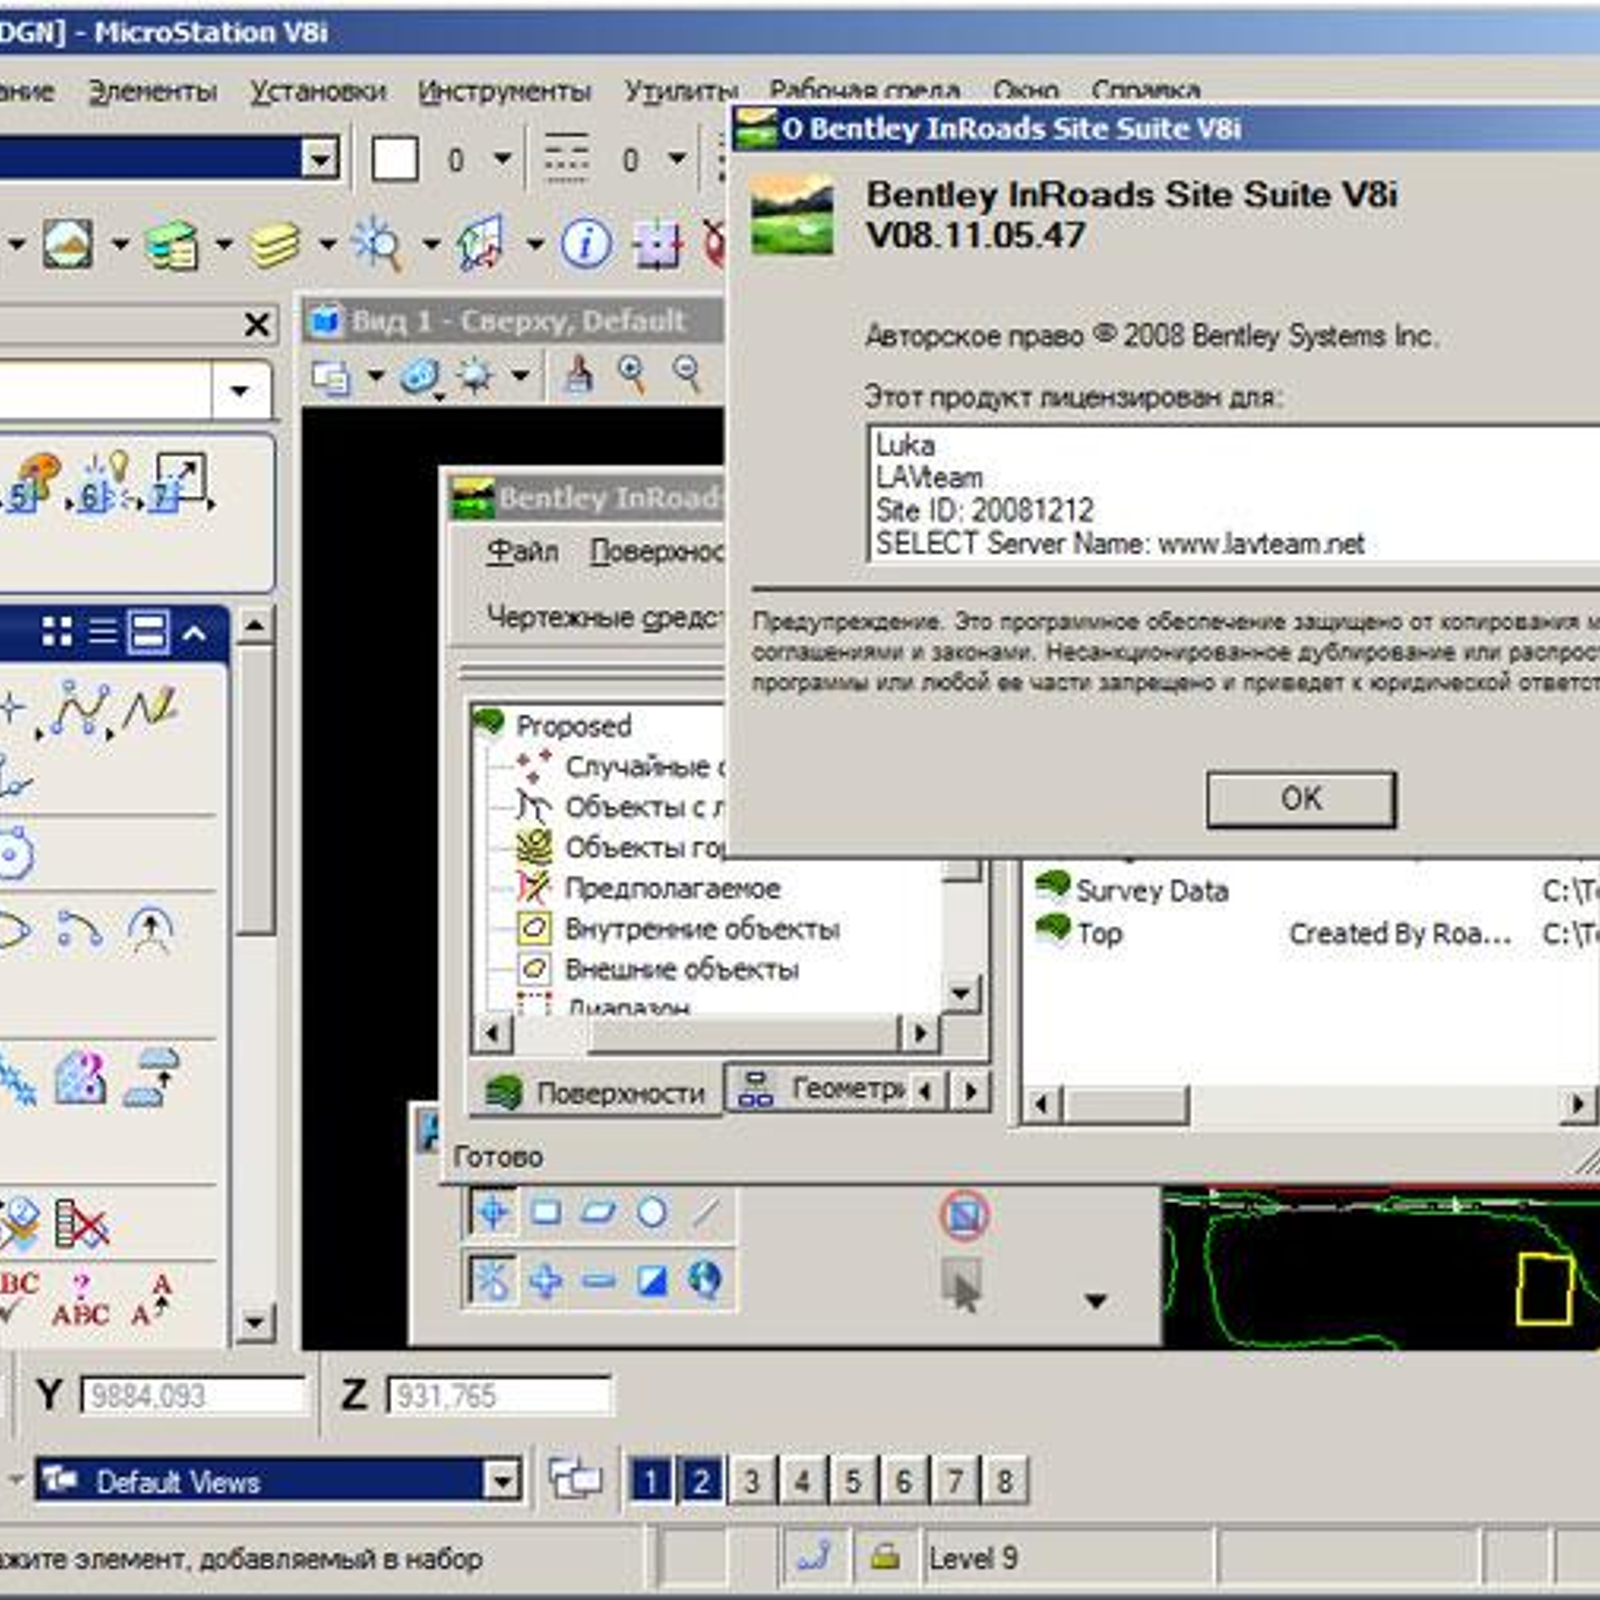Image resolution: width=1600 pixels, height=1600 pixels.
Task: Close the task panel with X
Action: [x=257, y=324]
